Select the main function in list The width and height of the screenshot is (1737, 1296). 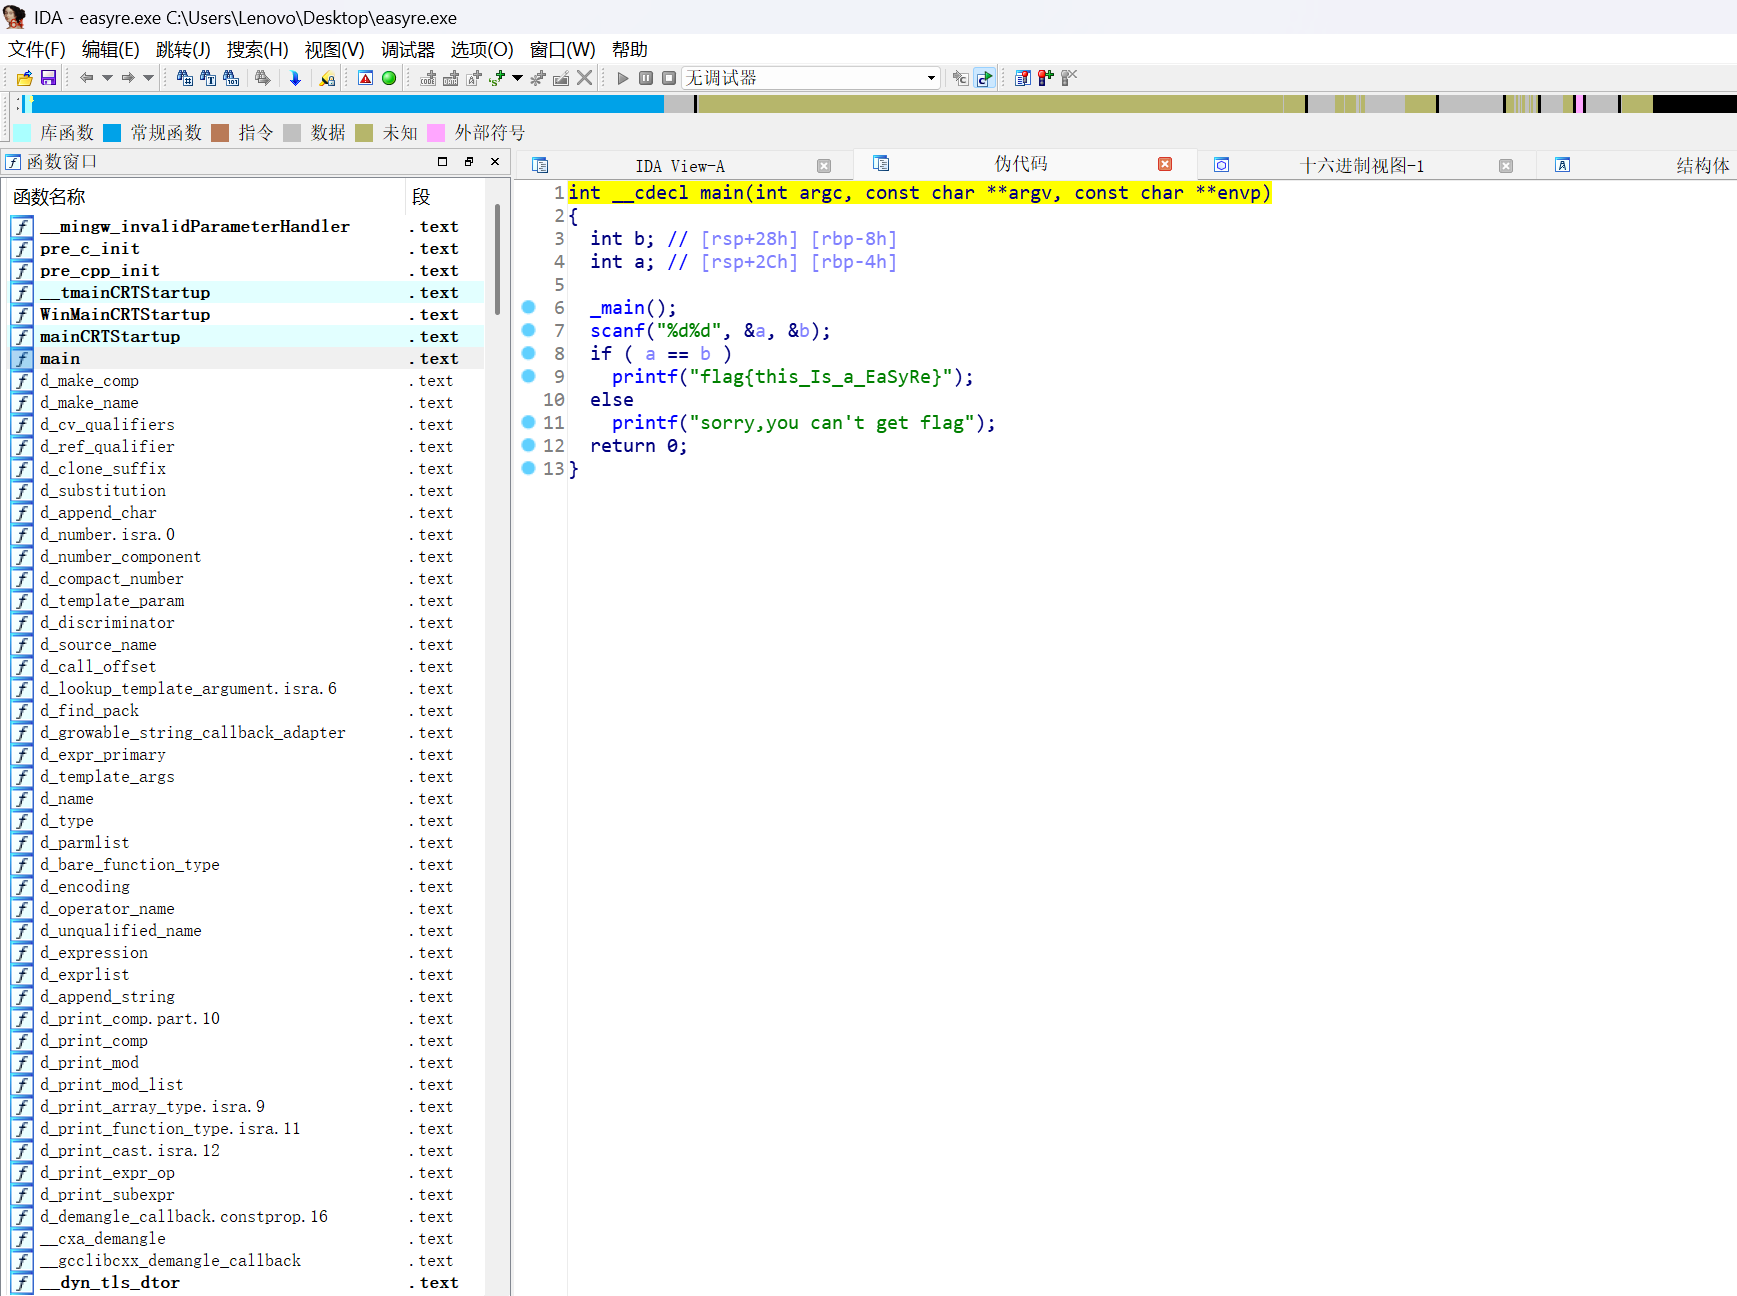[x=60, y=359]
